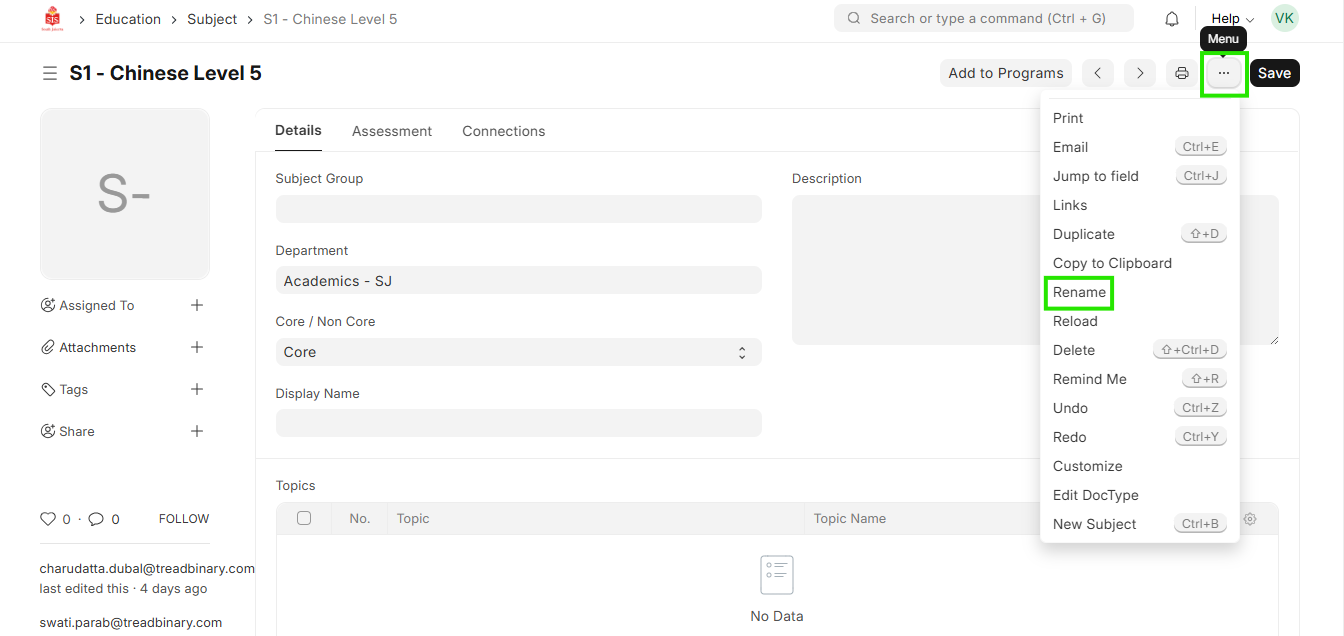The height and width of the screenshot is (636, 1344).
Task: Click the heart like icon
Action: (x=48, y=519)
